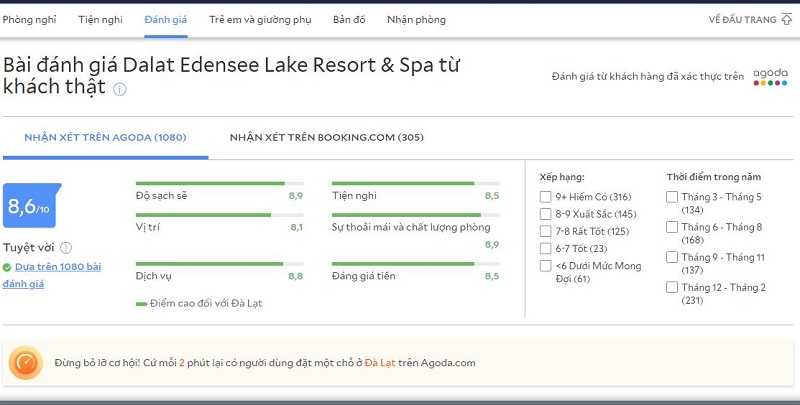Click Điểm cao đối với Đà Lạt legend
The height and width of the screenshot is (405, 800).
pos(199,303)
